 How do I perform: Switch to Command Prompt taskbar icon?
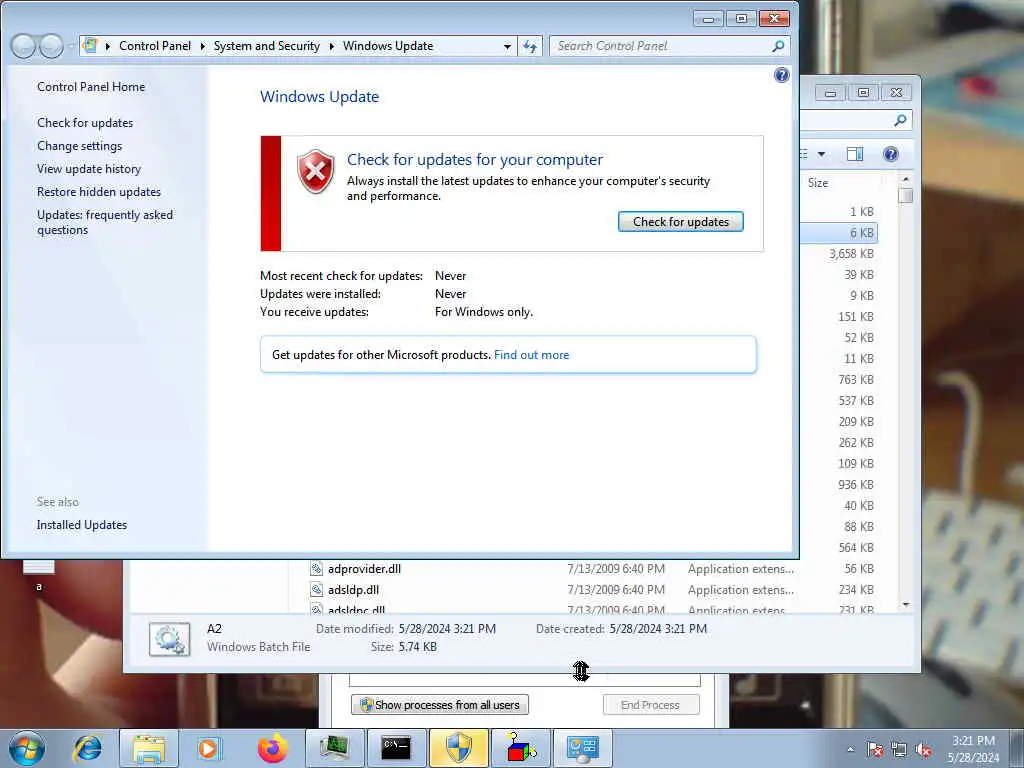pos(396,748)
